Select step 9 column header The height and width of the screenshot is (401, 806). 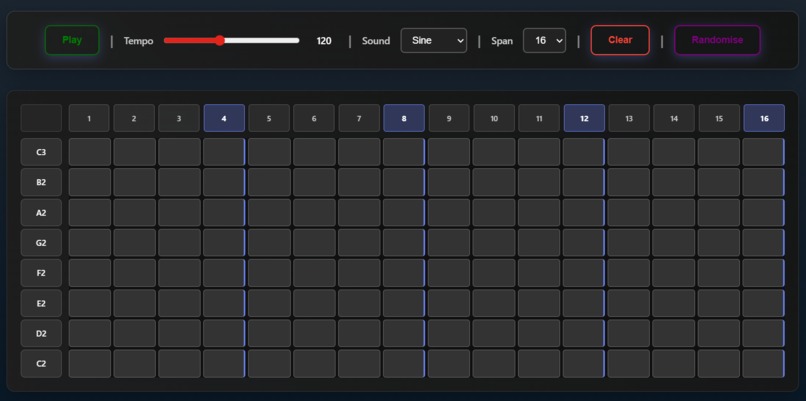(x=449, y=118)
